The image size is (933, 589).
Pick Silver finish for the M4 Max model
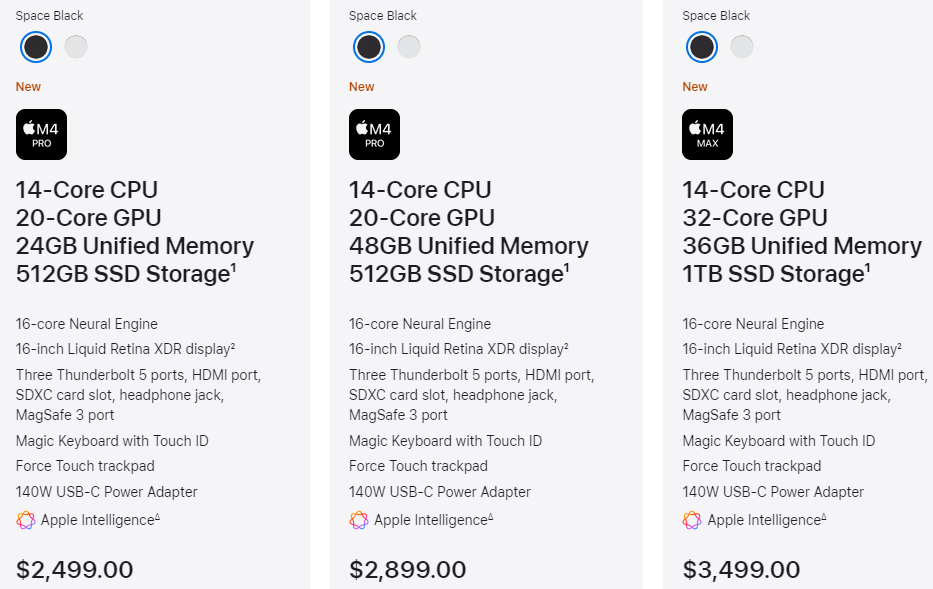[742, 46]
